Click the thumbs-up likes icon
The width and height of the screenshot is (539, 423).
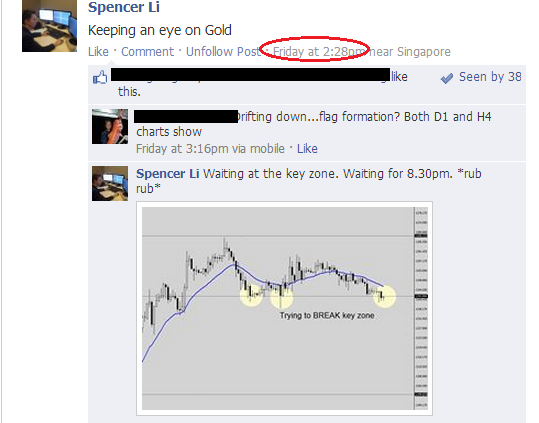pyautogui.click(x=100, y=77)
